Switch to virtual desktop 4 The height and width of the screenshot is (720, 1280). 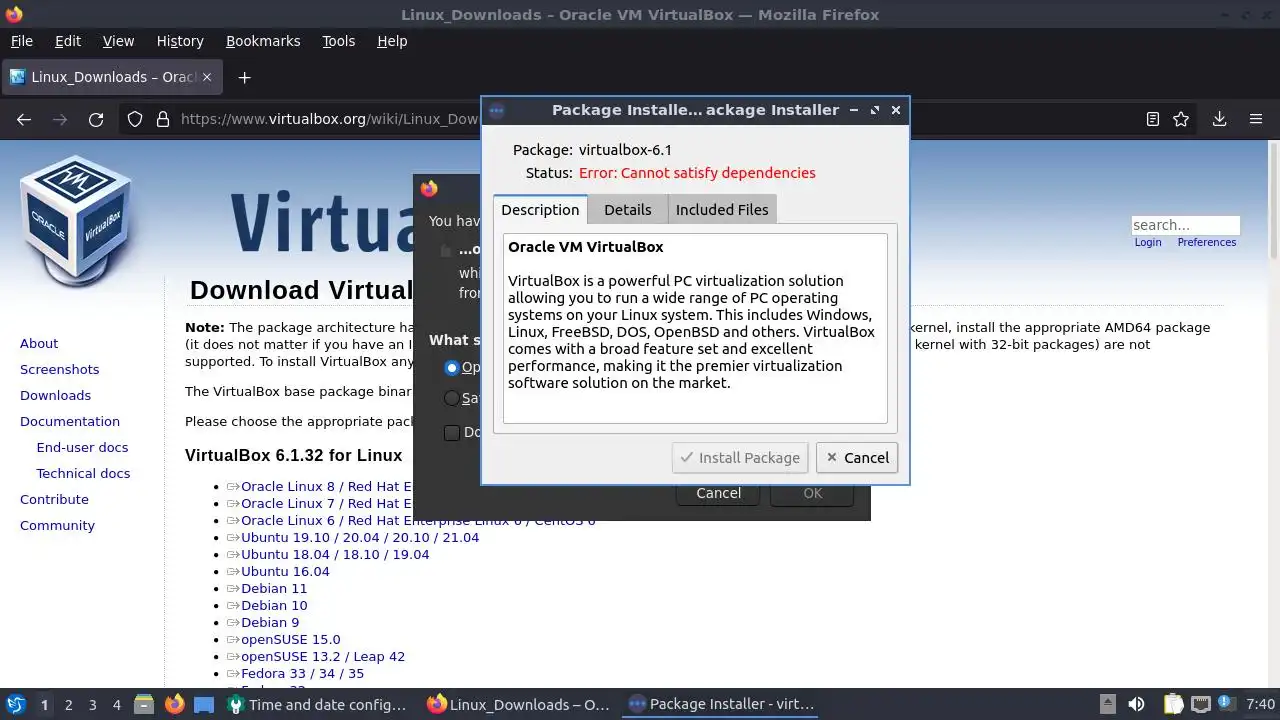tap(116, 704)
